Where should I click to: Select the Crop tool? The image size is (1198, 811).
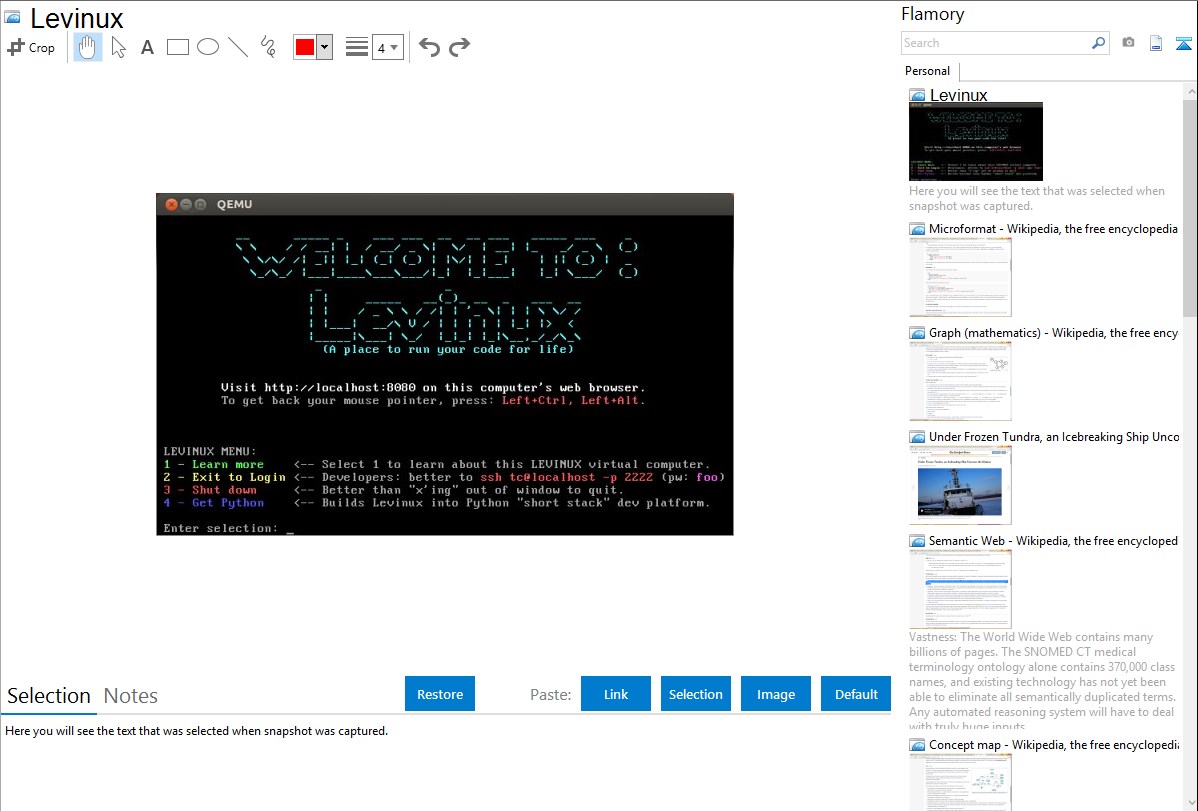pyautogui.click(x=31, y=47)
